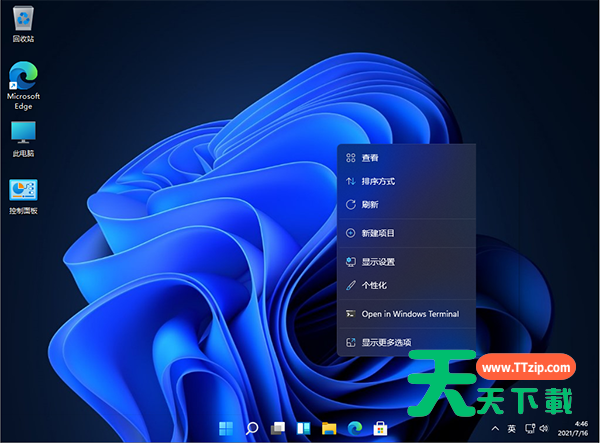
Task: Show hidden system tray icons chevron
Action: pos(493,428)
